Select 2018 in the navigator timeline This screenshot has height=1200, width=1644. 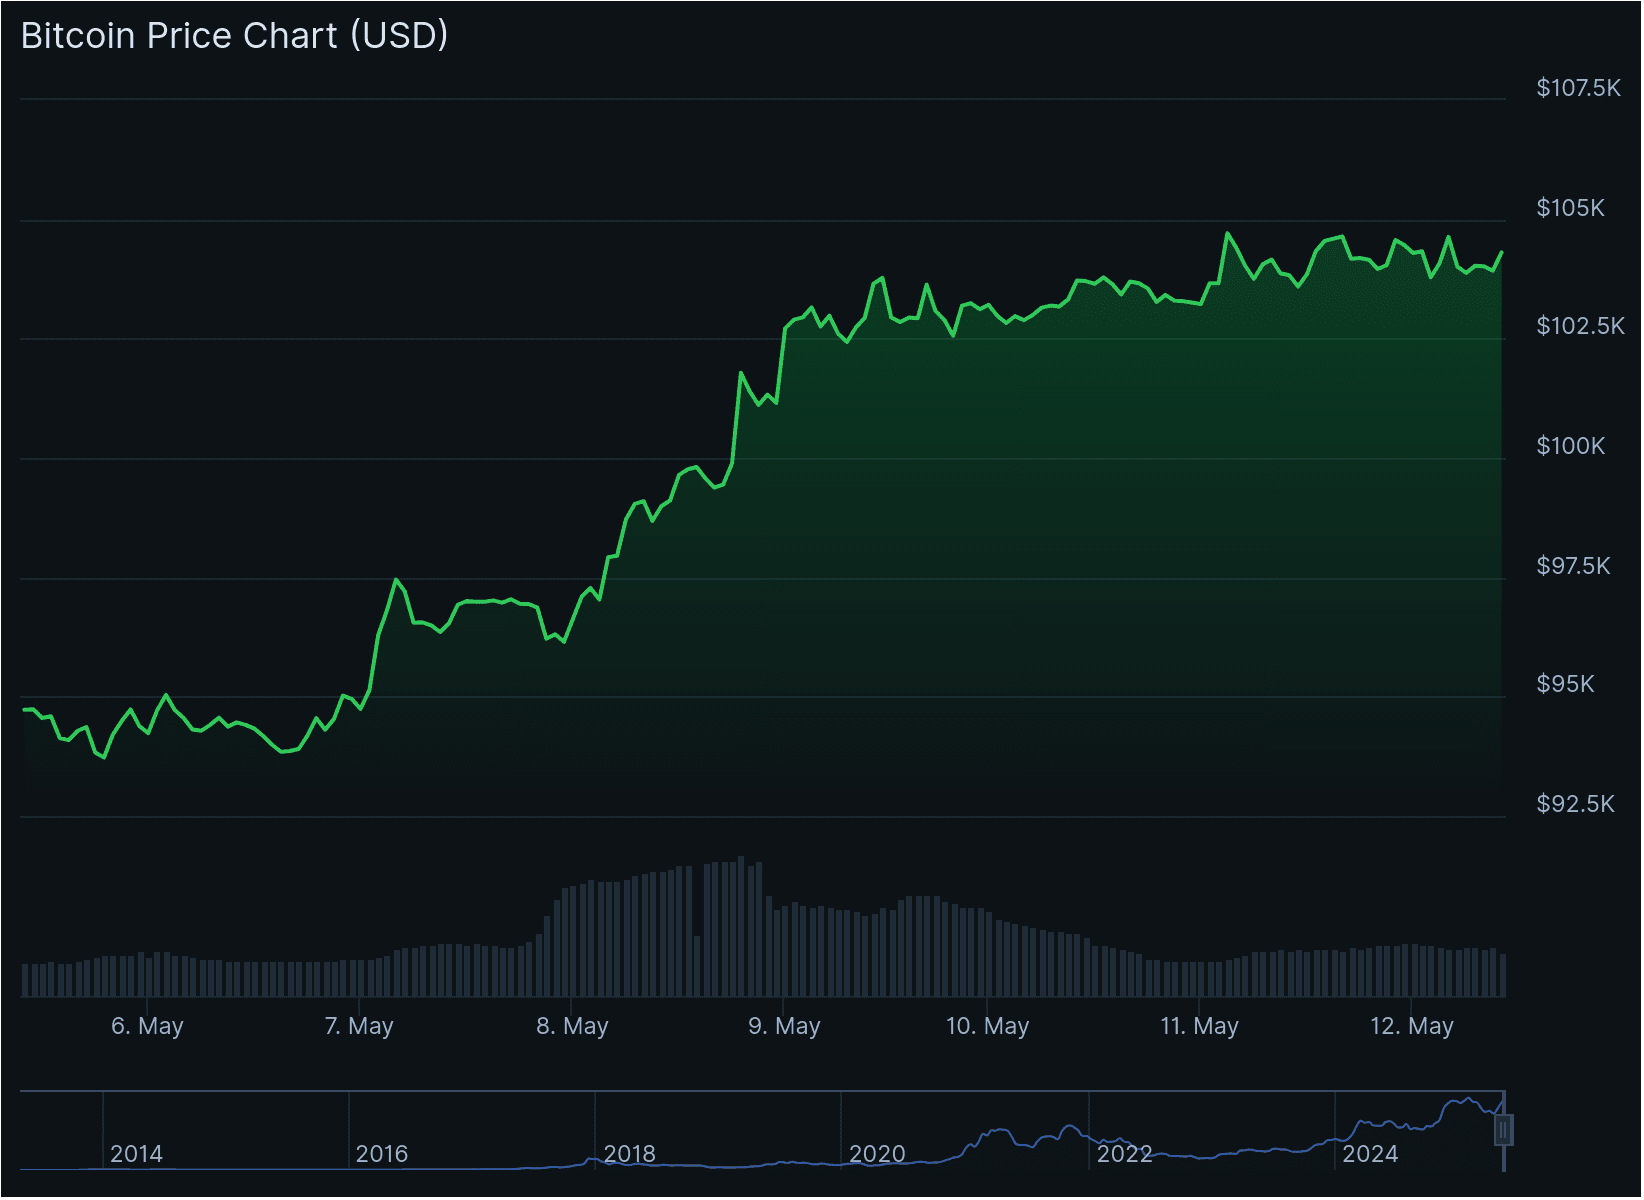[x=630, y=1155]
